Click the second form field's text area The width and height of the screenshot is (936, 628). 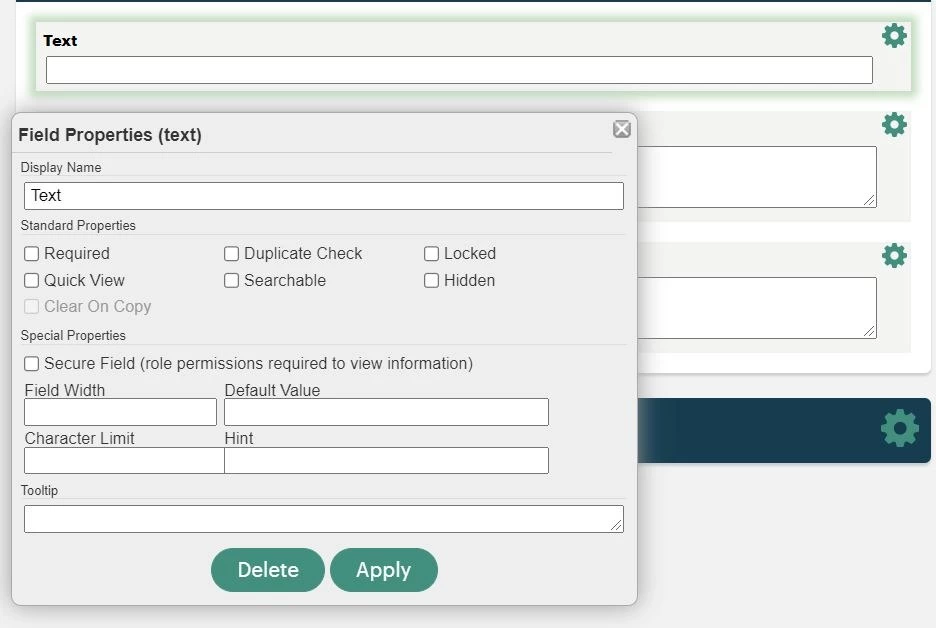pyautogui.click(x=756, y=177)
